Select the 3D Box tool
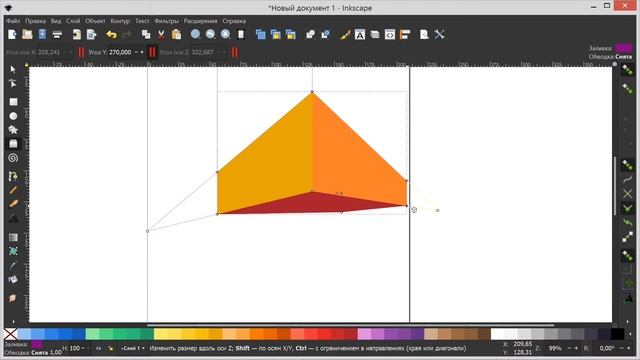This screenshot has width=640, height=360. [x=13, y=144]
